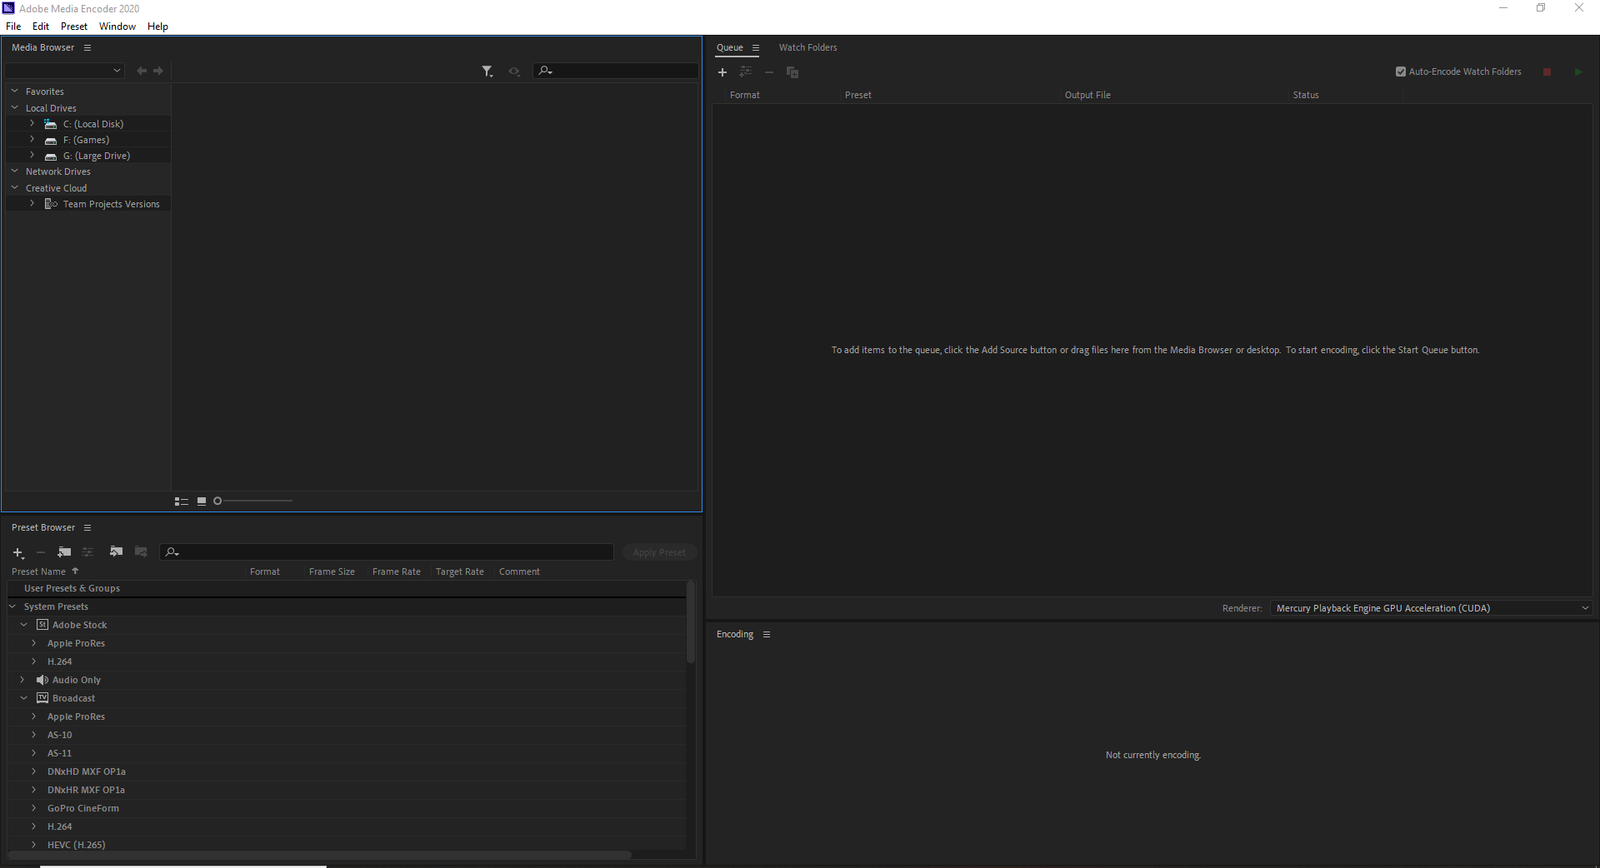Expand Team Projects Versions item
1600x868 pixels.
[32, 204]
